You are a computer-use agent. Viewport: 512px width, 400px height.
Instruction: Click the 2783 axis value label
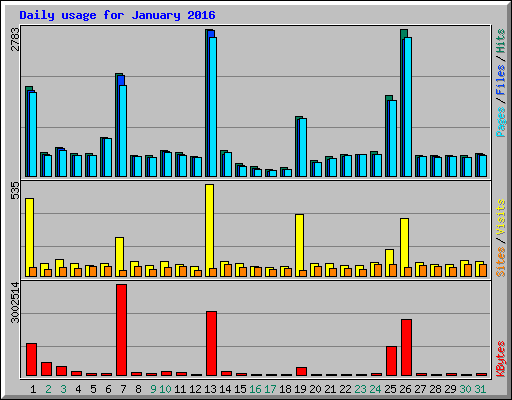[16, 39]
